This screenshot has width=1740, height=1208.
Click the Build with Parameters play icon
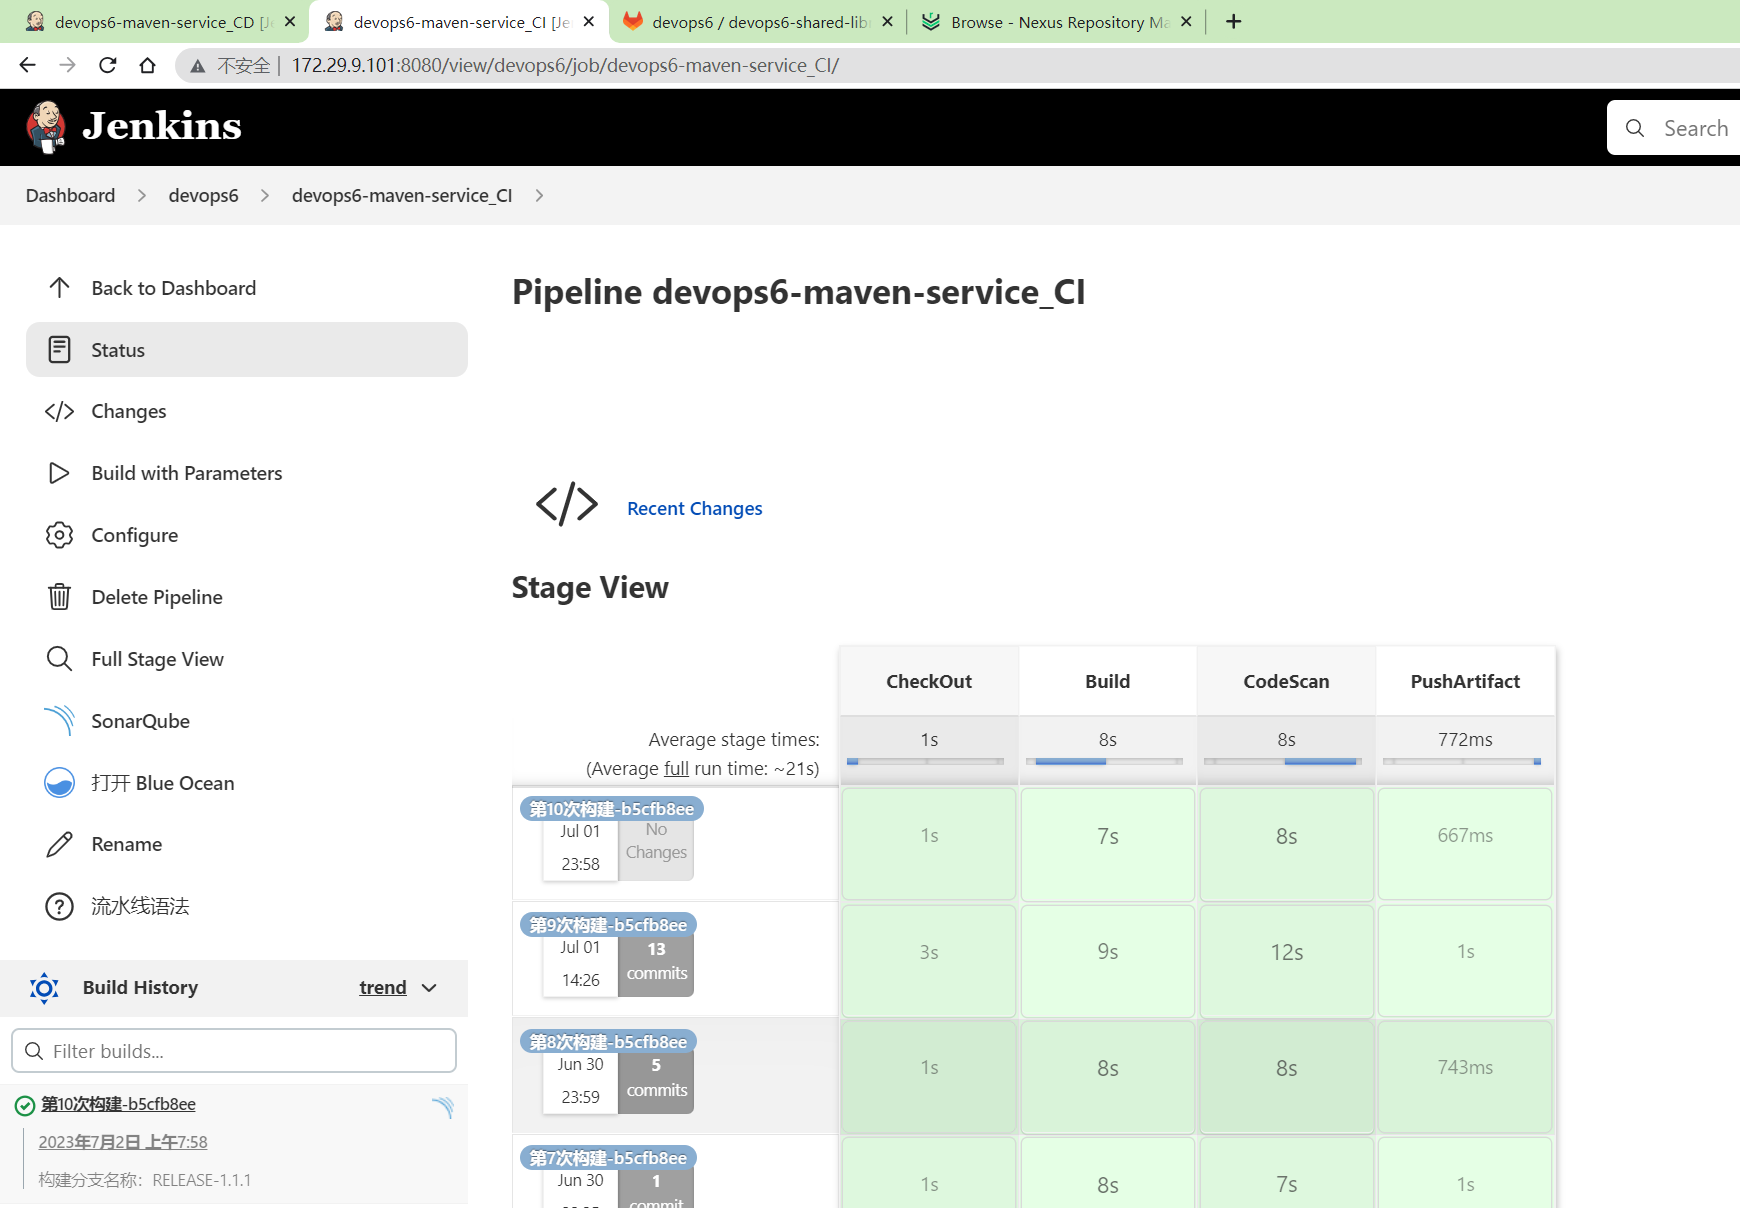click(59, 473)
